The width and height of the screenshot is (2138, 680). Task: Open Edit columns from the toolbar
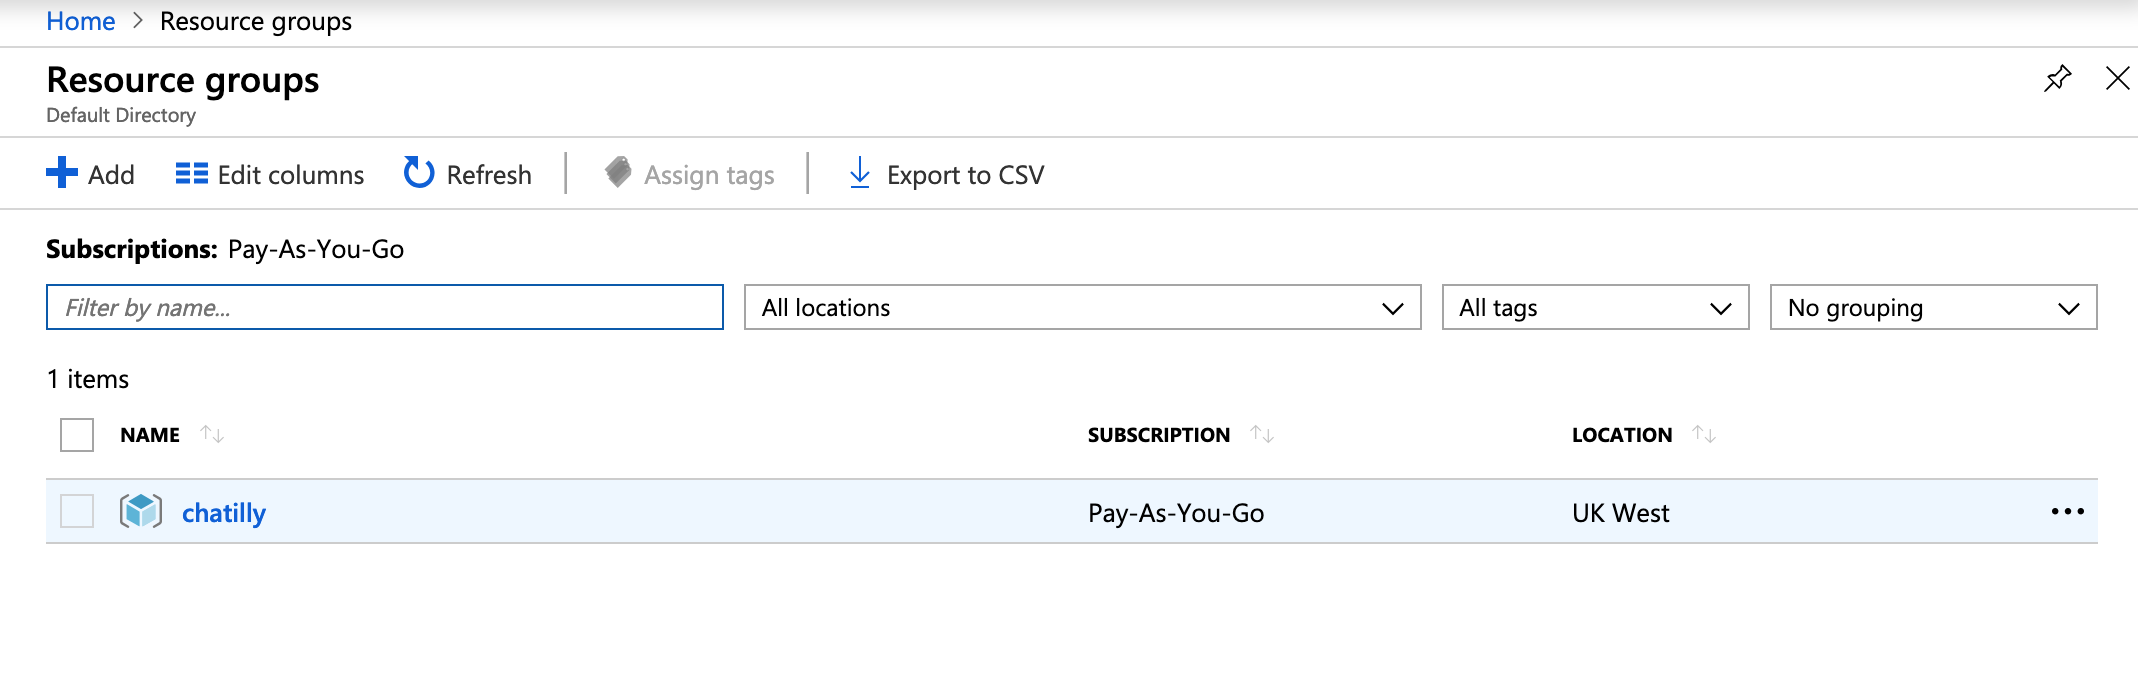tap(270, 175)
